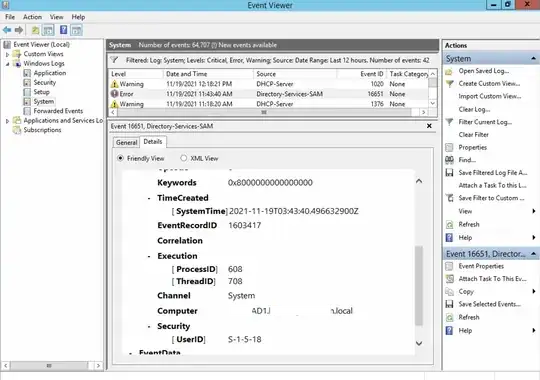The height and width of the screenshot is (380, 540).
Task: Click the binoculars Find icon
Action: click(449, 160)
